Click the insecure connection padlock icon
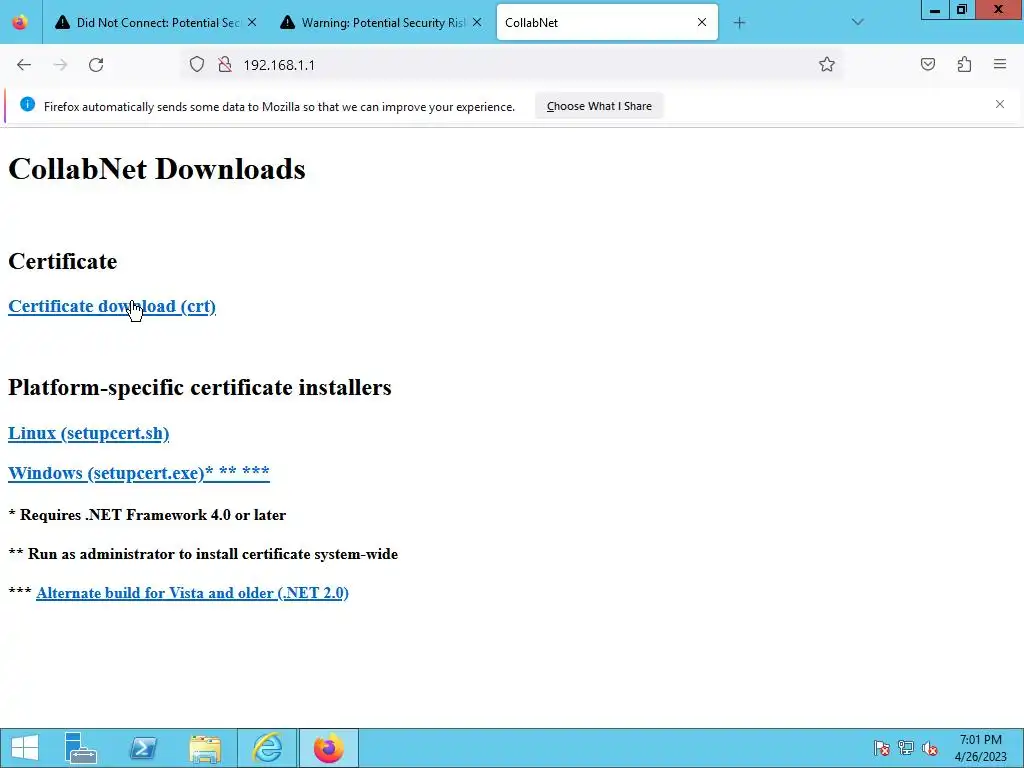 pyautogui.click(x=225, y=65)
